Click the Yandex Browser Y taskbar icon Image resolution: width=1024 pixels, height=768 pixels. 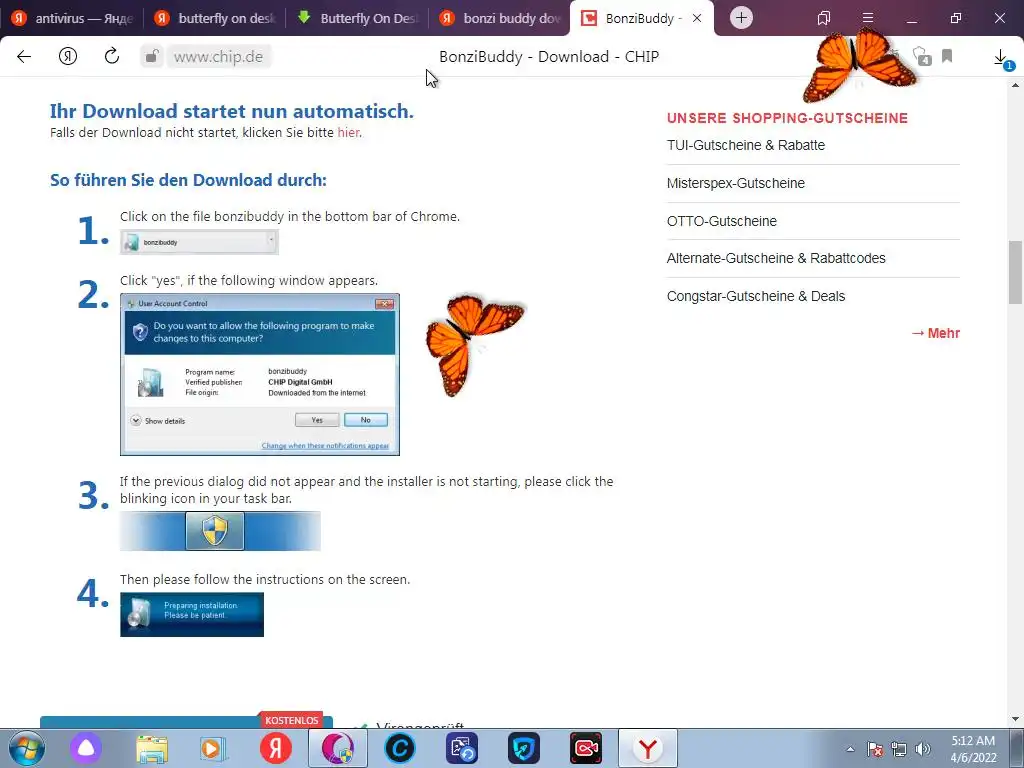click(x=648, y=748)
